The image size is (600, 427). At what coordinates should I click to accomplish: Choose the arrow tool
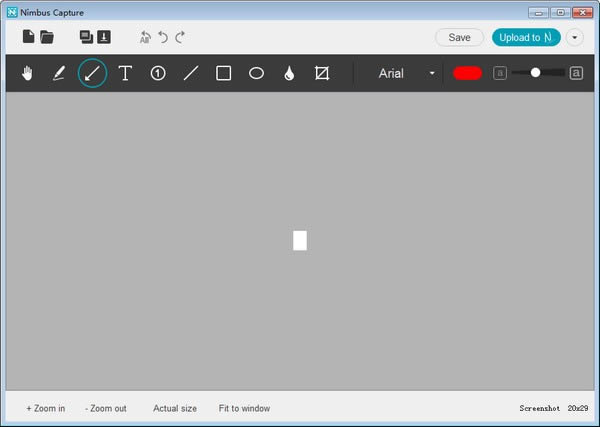click(92, 73)
